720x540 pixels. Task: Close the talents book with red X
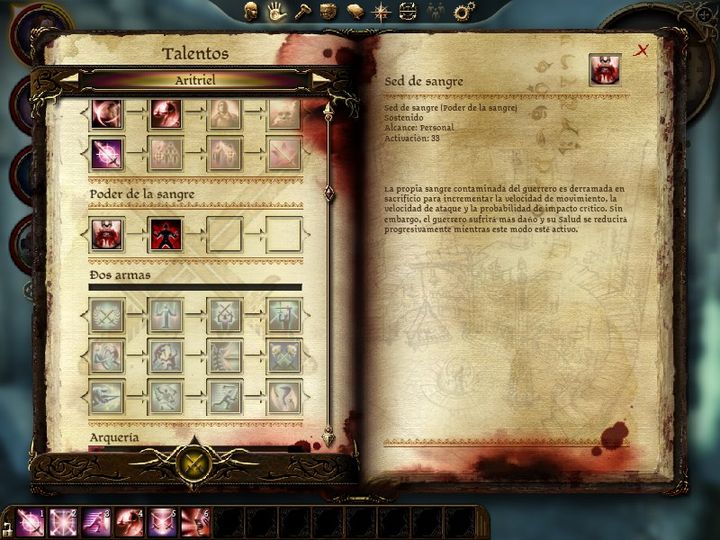pos(641,50)
